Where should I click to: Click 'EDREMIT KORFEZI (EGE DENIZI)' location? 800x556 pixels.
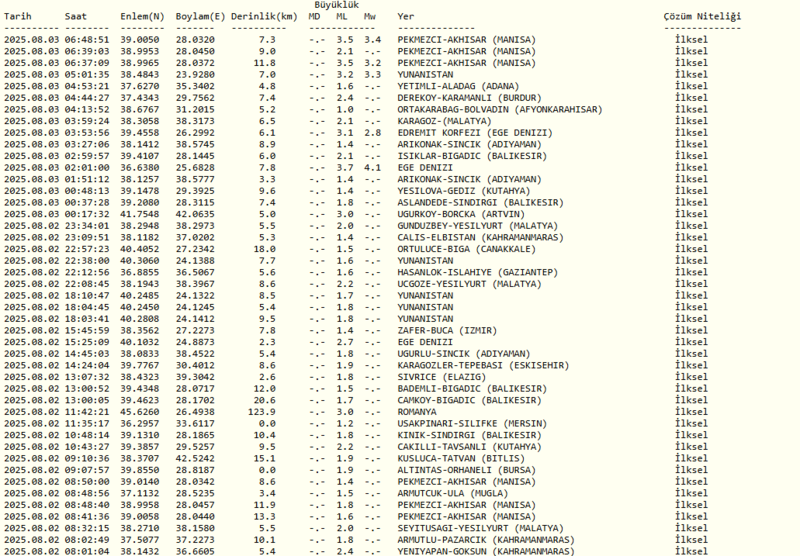(475, 133)
